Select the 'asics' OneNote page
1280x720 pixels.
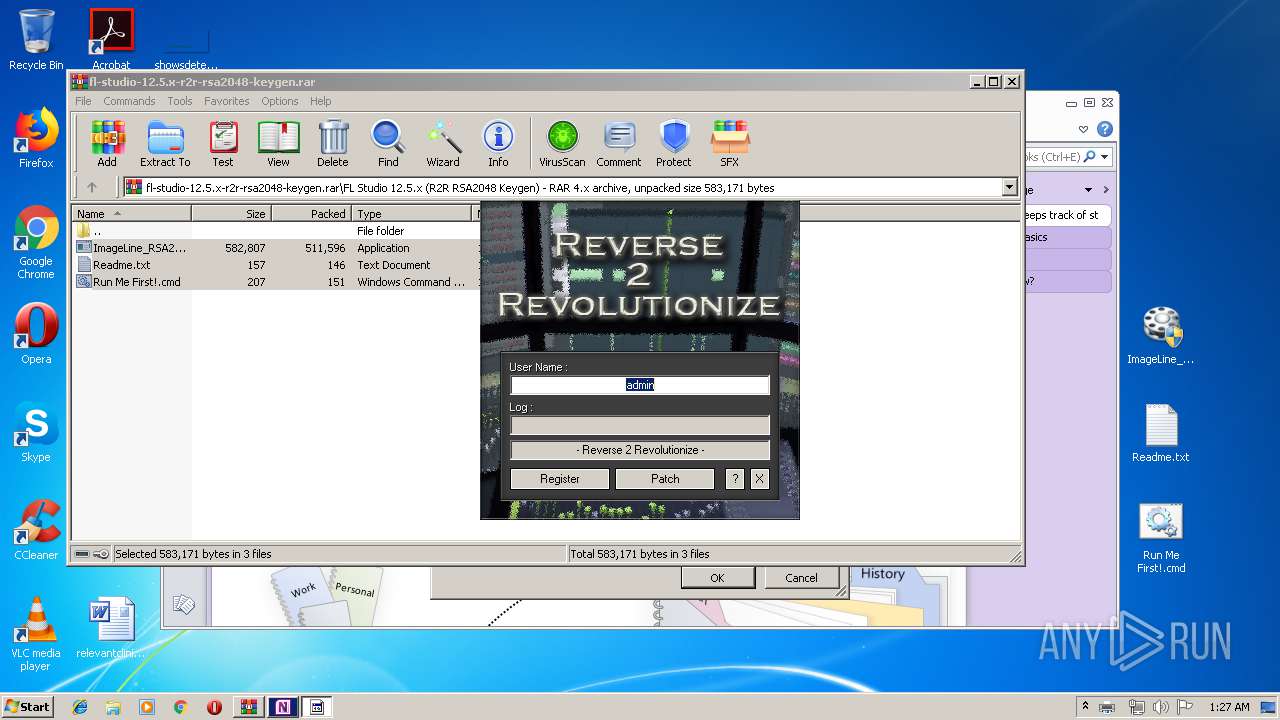point(1066,237)
